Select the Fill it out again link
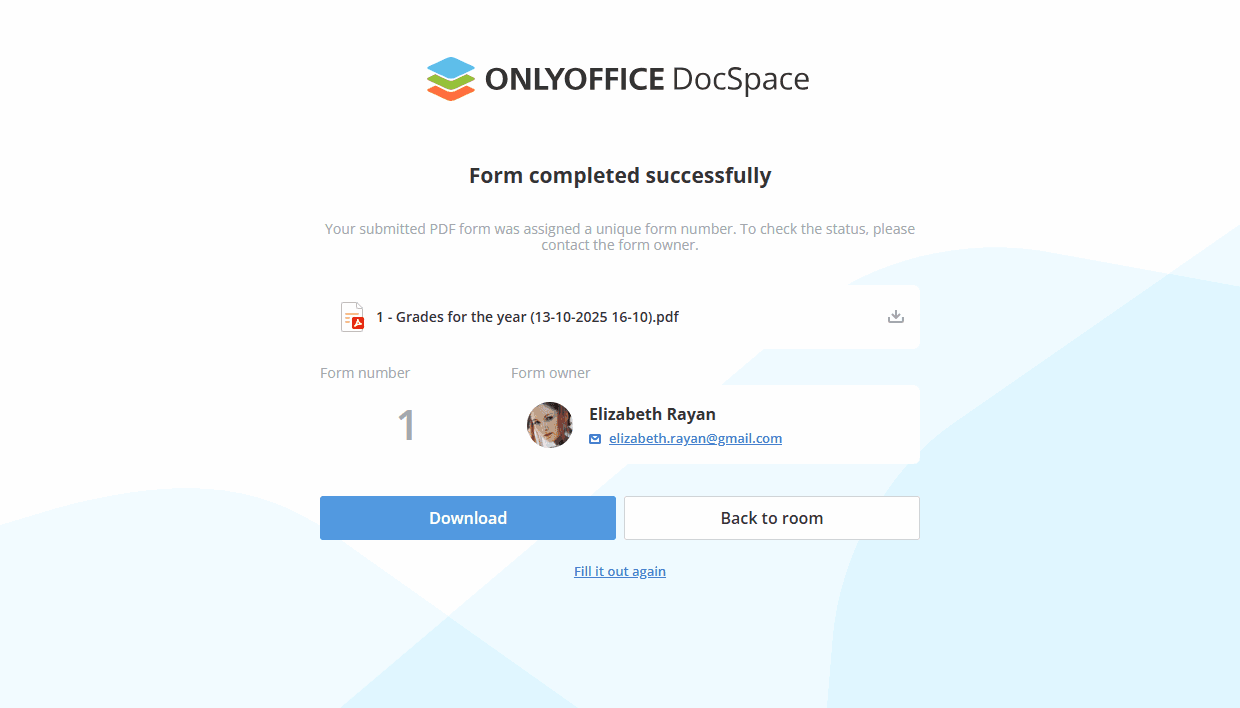The image size is (1240, 708). click(x=620, y=572)
